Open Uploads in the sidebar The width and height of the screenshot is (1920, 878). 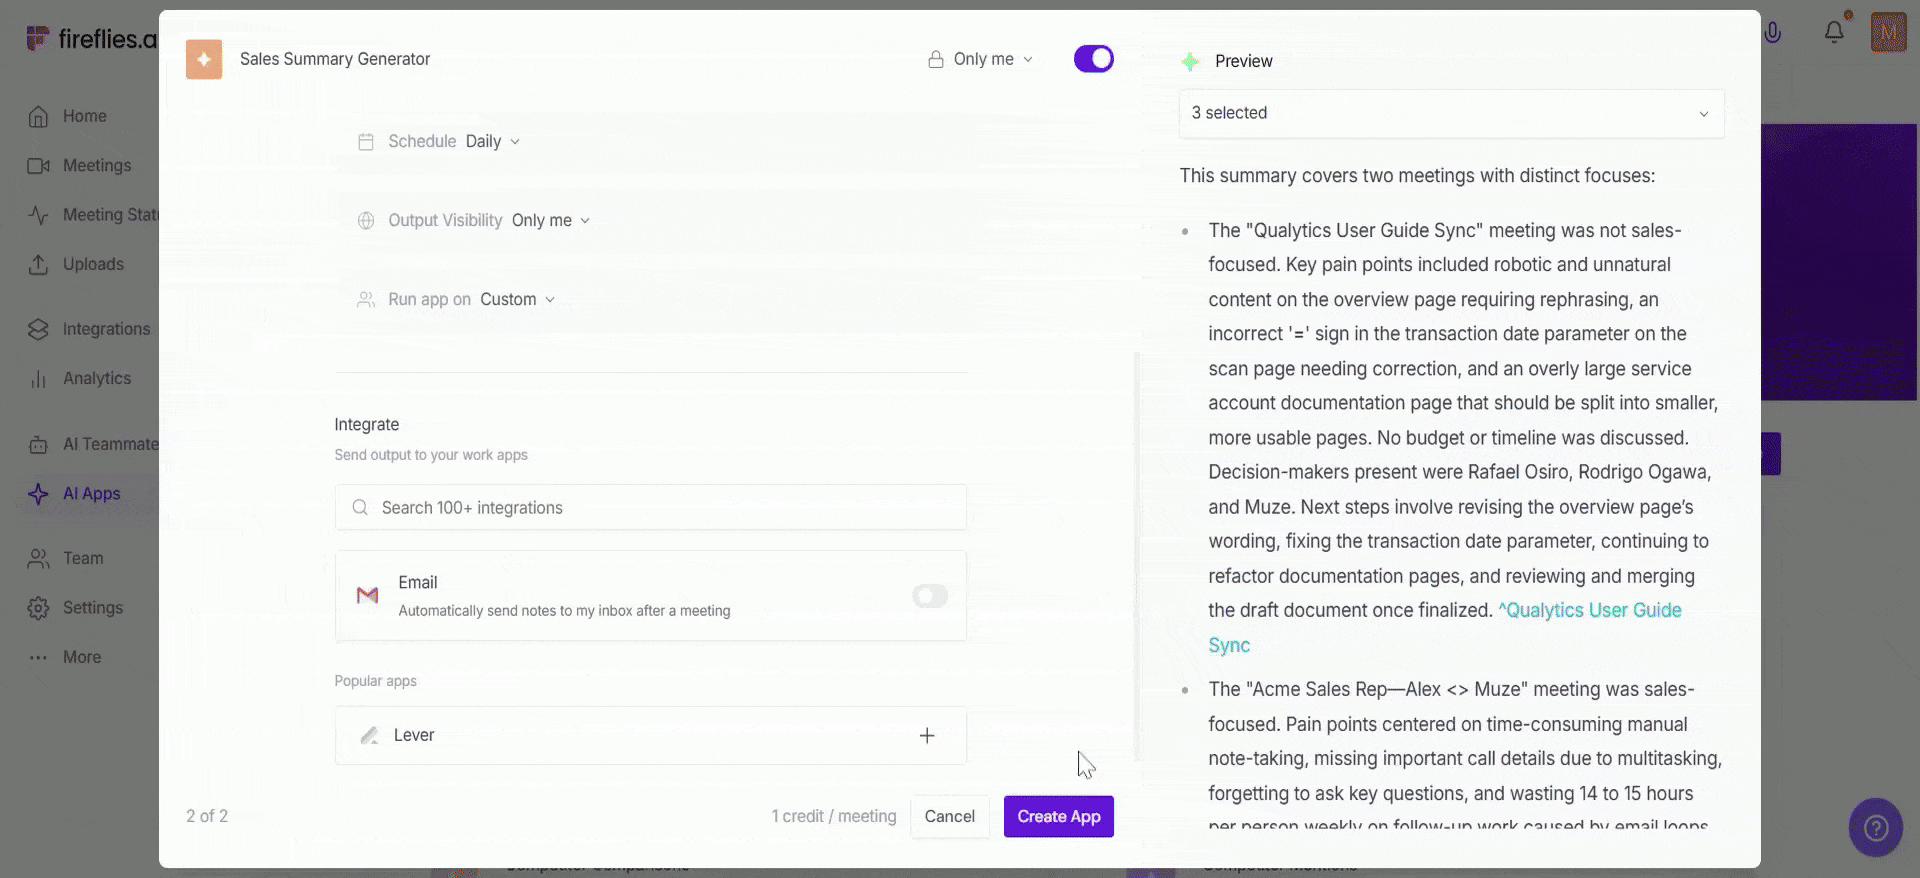tap(93, 264)
